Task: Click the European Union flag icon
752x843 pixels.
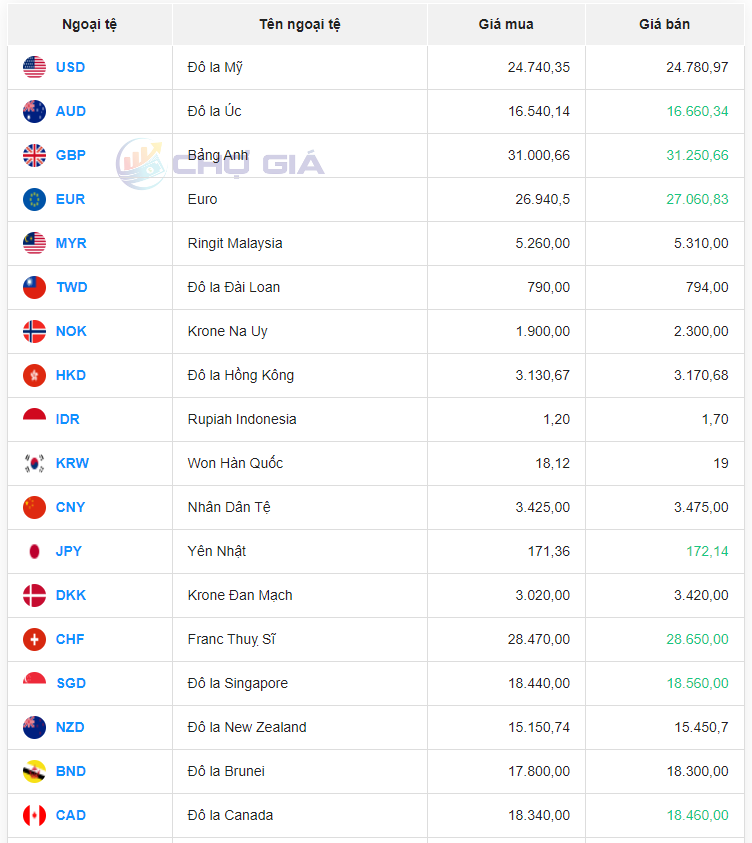Action: click(34, 199)
